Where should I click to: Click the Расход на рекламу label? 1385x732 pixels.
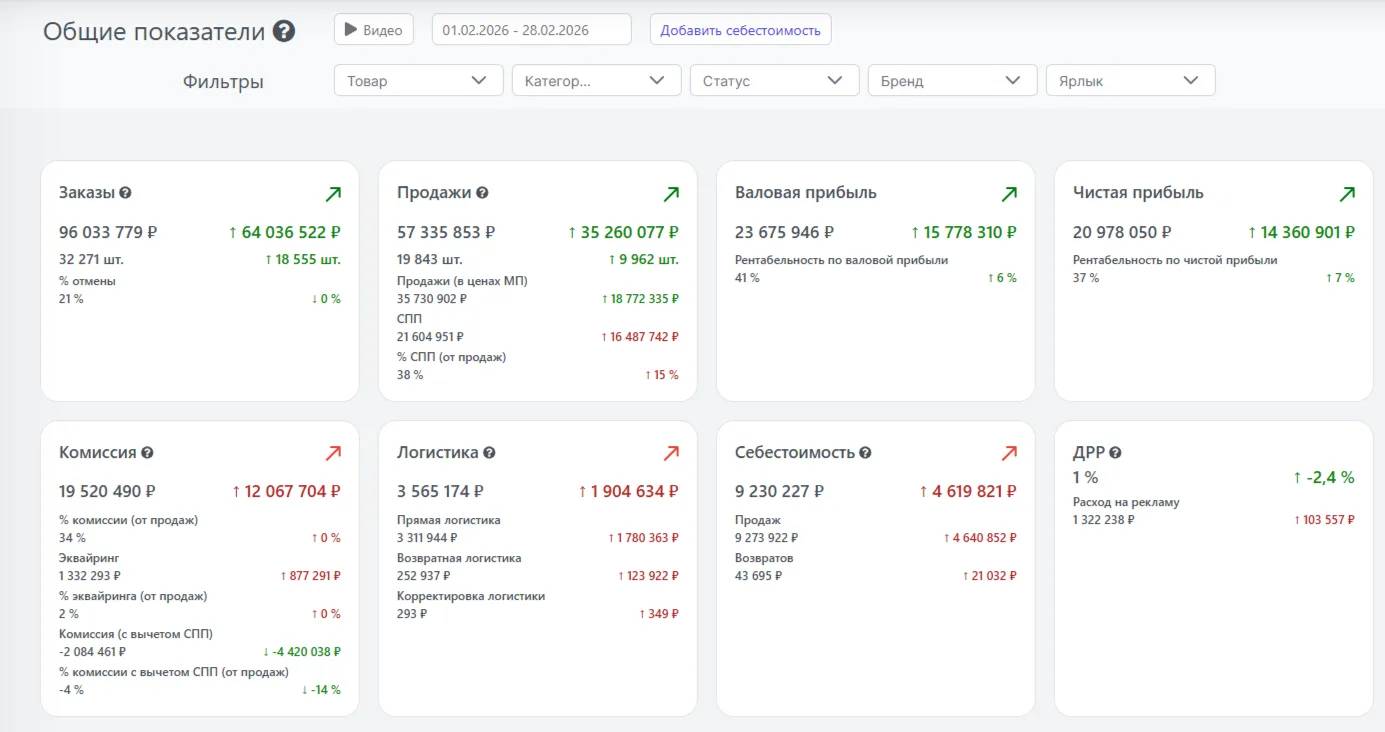click(1126, 502)
